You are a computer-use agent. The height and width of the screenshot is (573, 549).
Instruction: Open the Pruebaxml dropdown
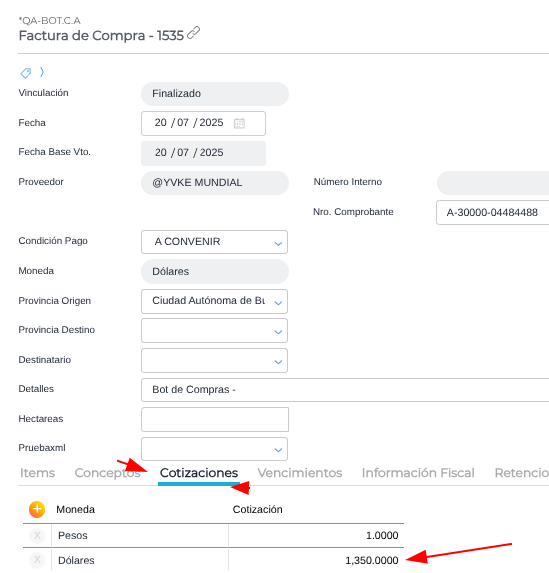214,449
